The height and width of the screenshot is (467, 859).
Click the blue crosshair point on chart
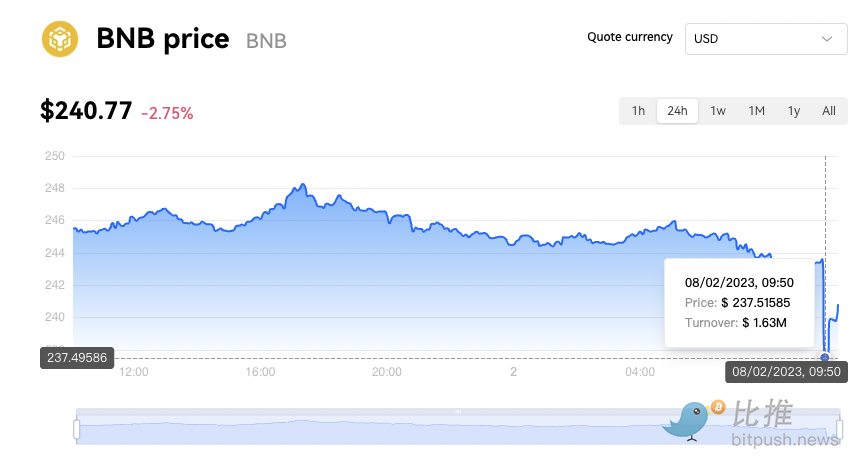click(825, 357)
